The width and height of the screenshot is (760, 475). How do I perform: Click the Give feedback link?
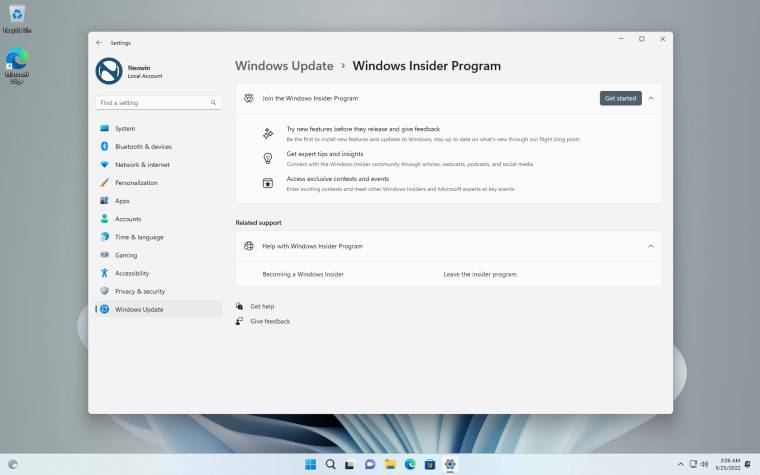tap(270, 321)
